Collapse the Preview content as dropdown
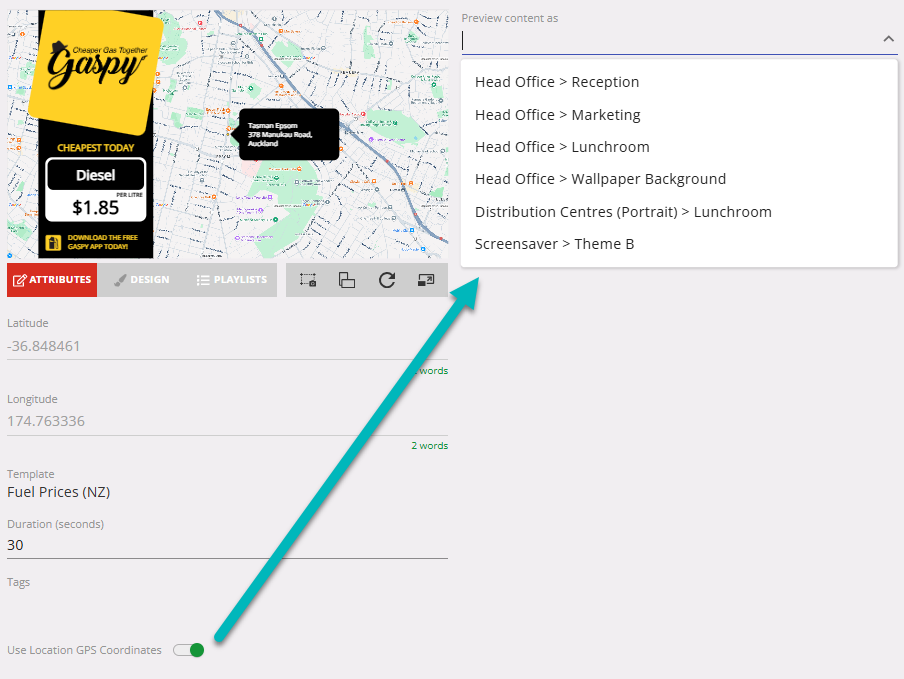Viewport: 904px width, 679px height. tap(888, 39)
